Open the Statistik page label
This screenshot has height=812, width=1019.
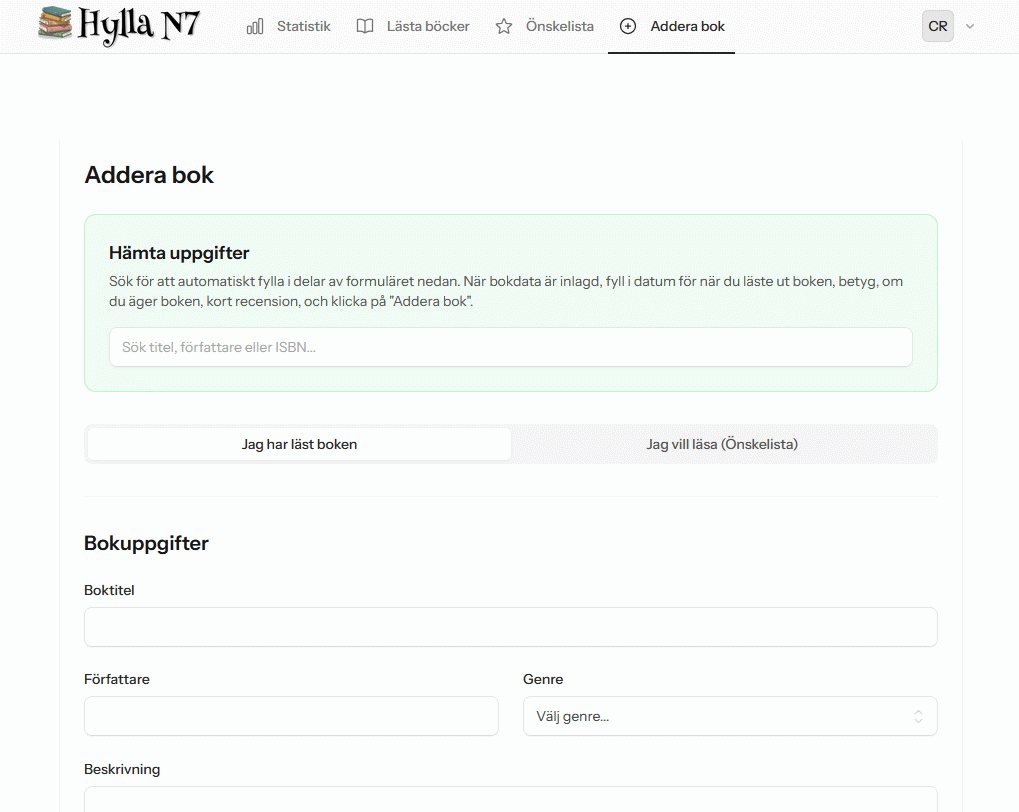303,27
